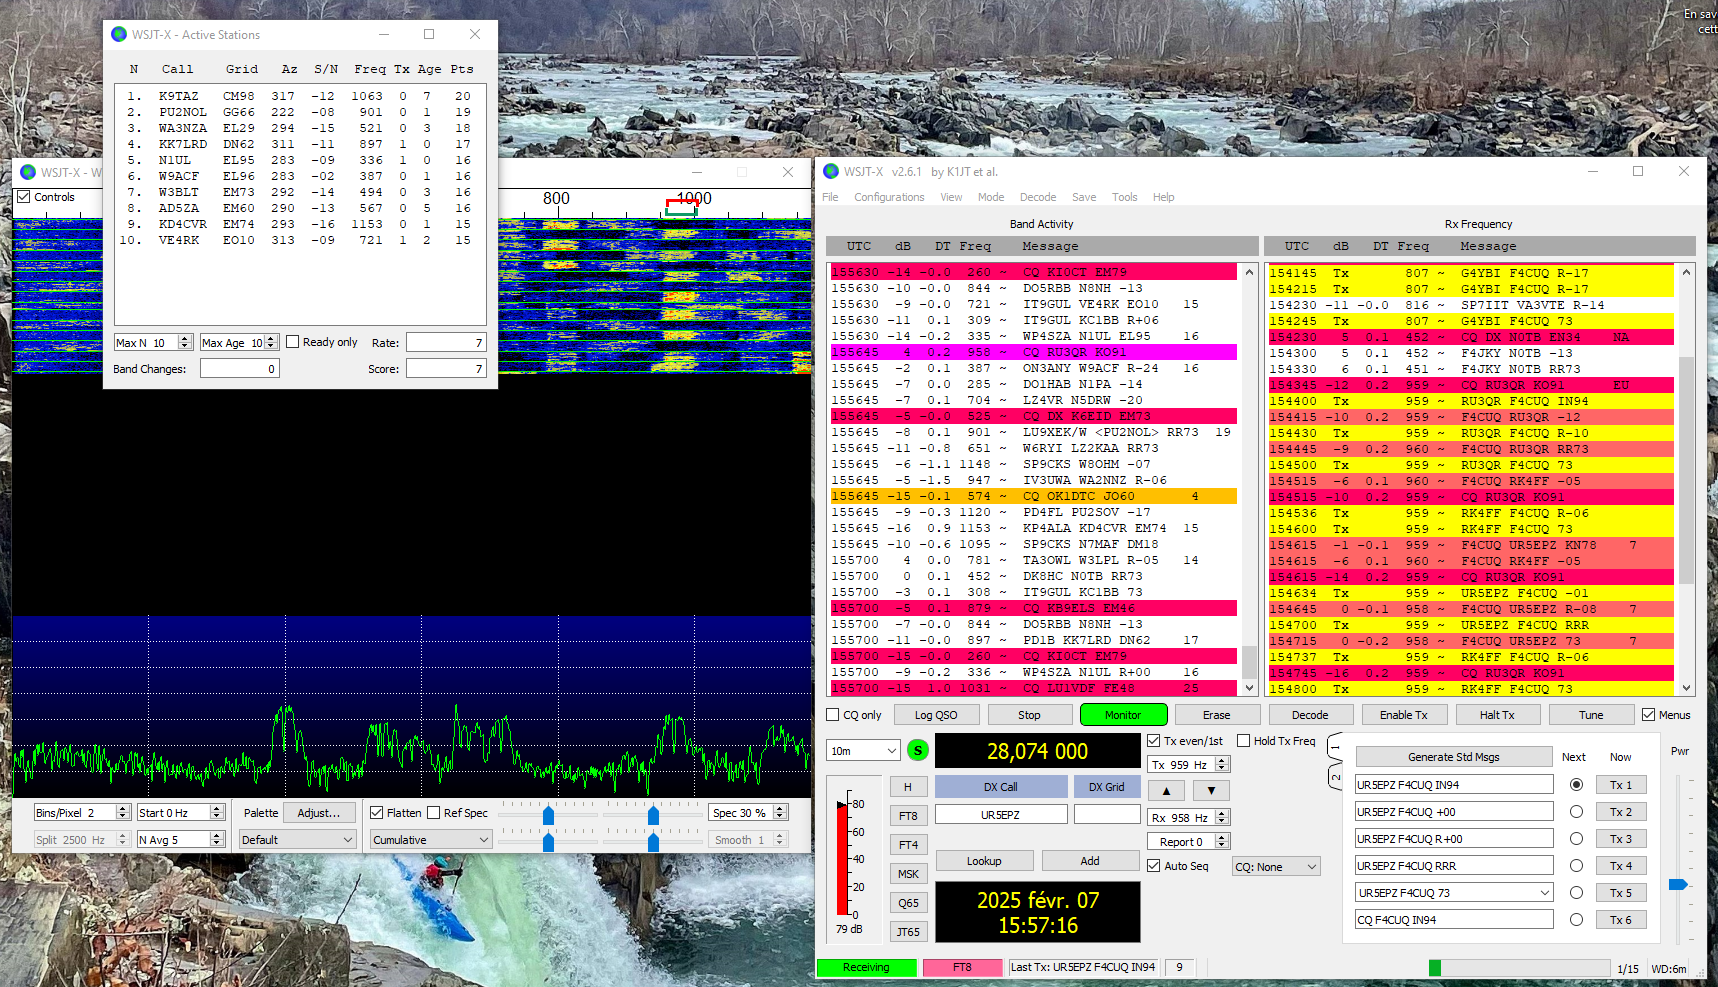Click the Halt Tx button
Image resolution: width=1718 pixels, height=987 pixels.
[1497, 715]
